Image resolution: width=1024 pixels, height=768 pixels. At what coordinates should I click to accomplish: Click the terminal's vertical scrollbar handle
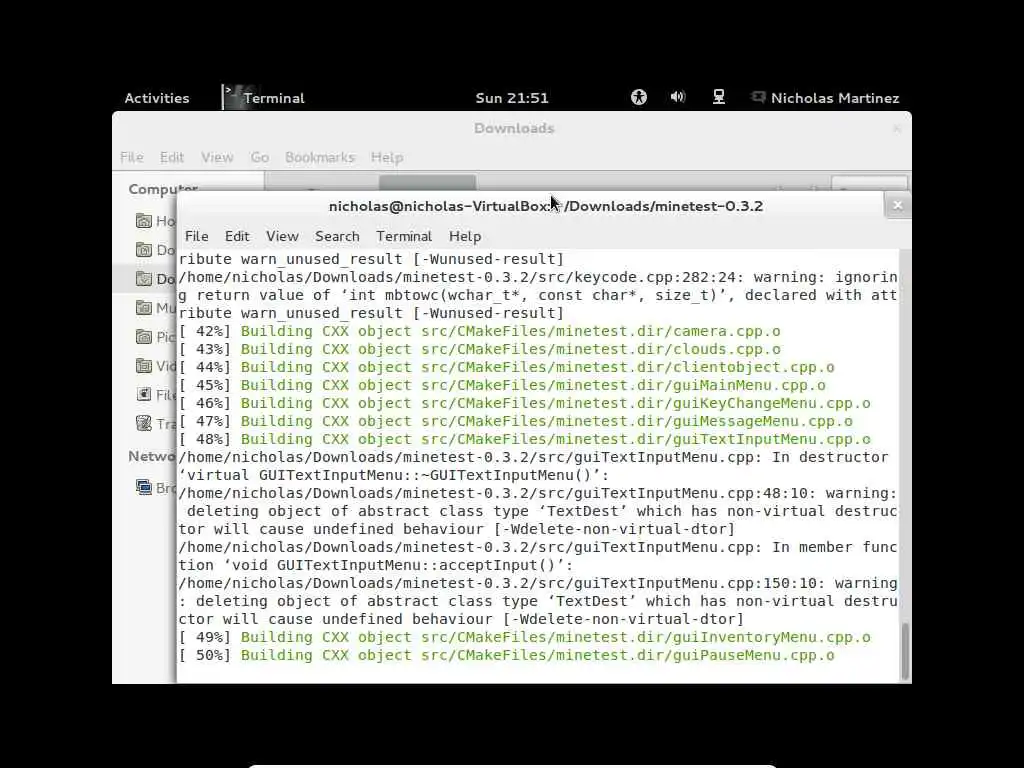coord(904,652)
